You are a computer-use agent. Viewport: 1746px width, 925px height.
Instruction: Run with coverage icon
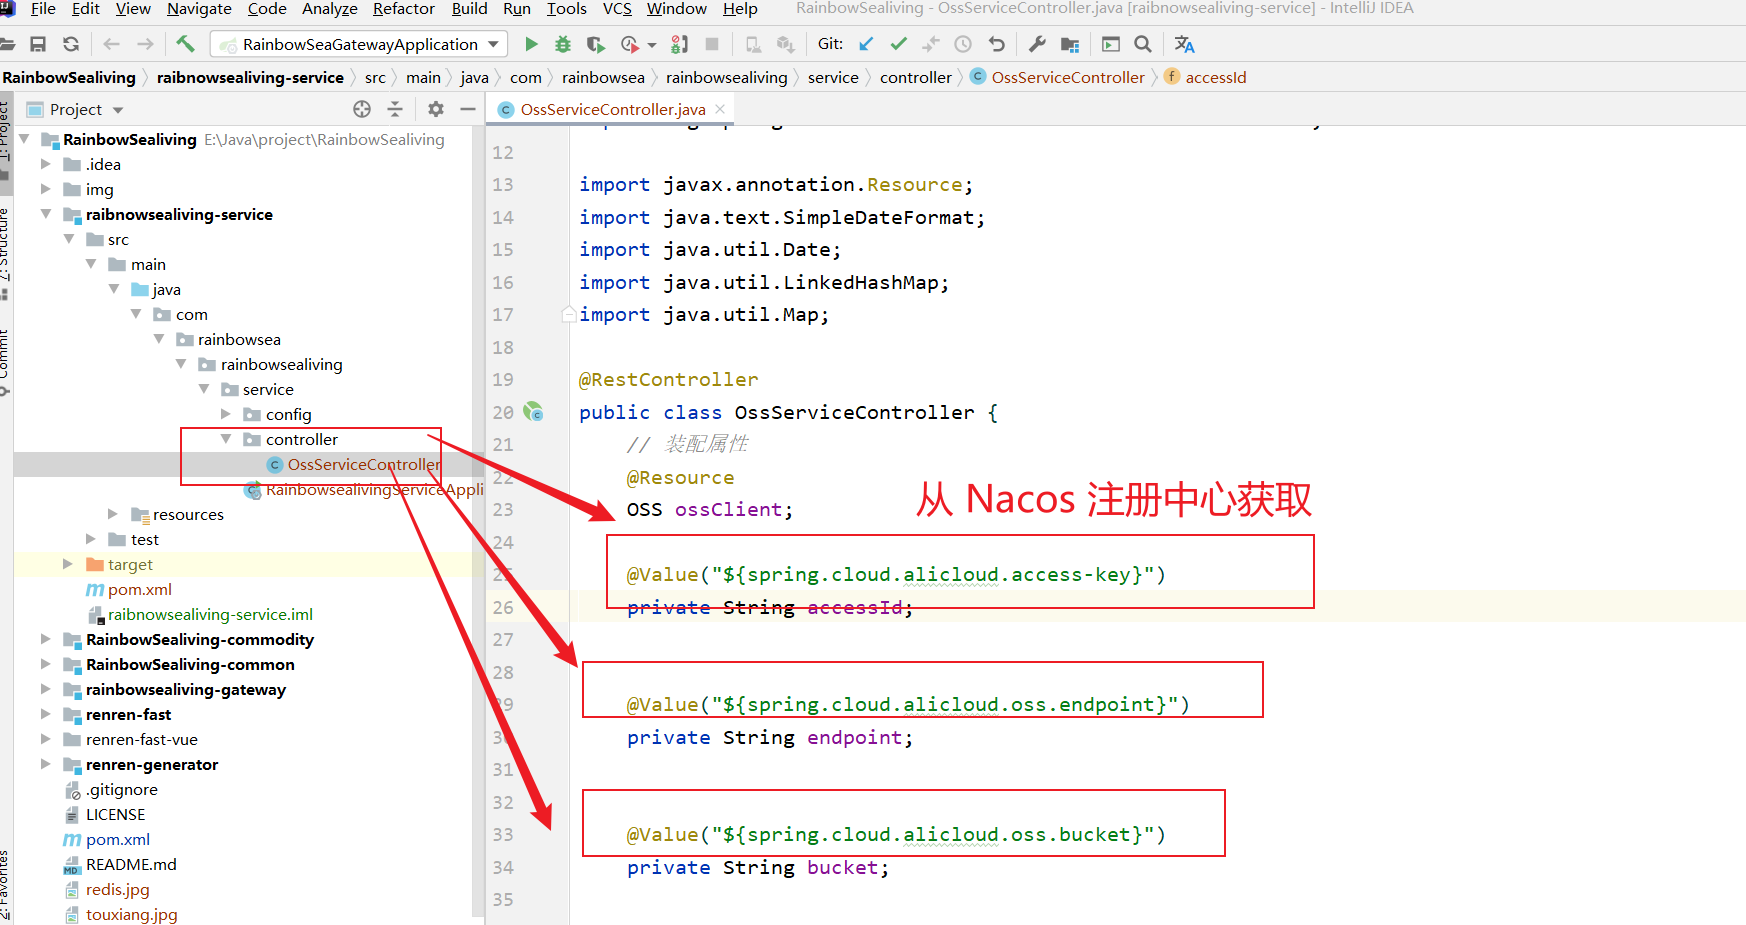coord(596,44)
